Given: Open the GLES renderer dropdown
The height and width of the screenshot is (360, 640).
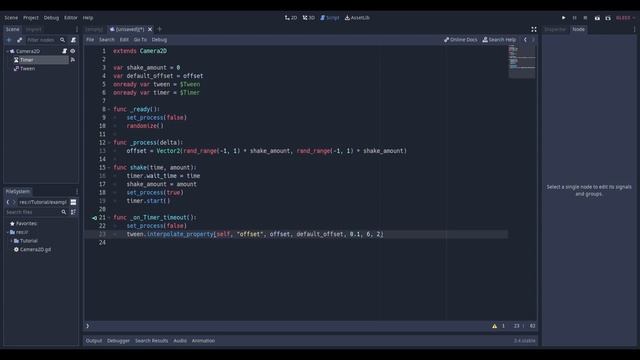Looking at the screenshot, I should pyautogui.click(x=625, y=18).
